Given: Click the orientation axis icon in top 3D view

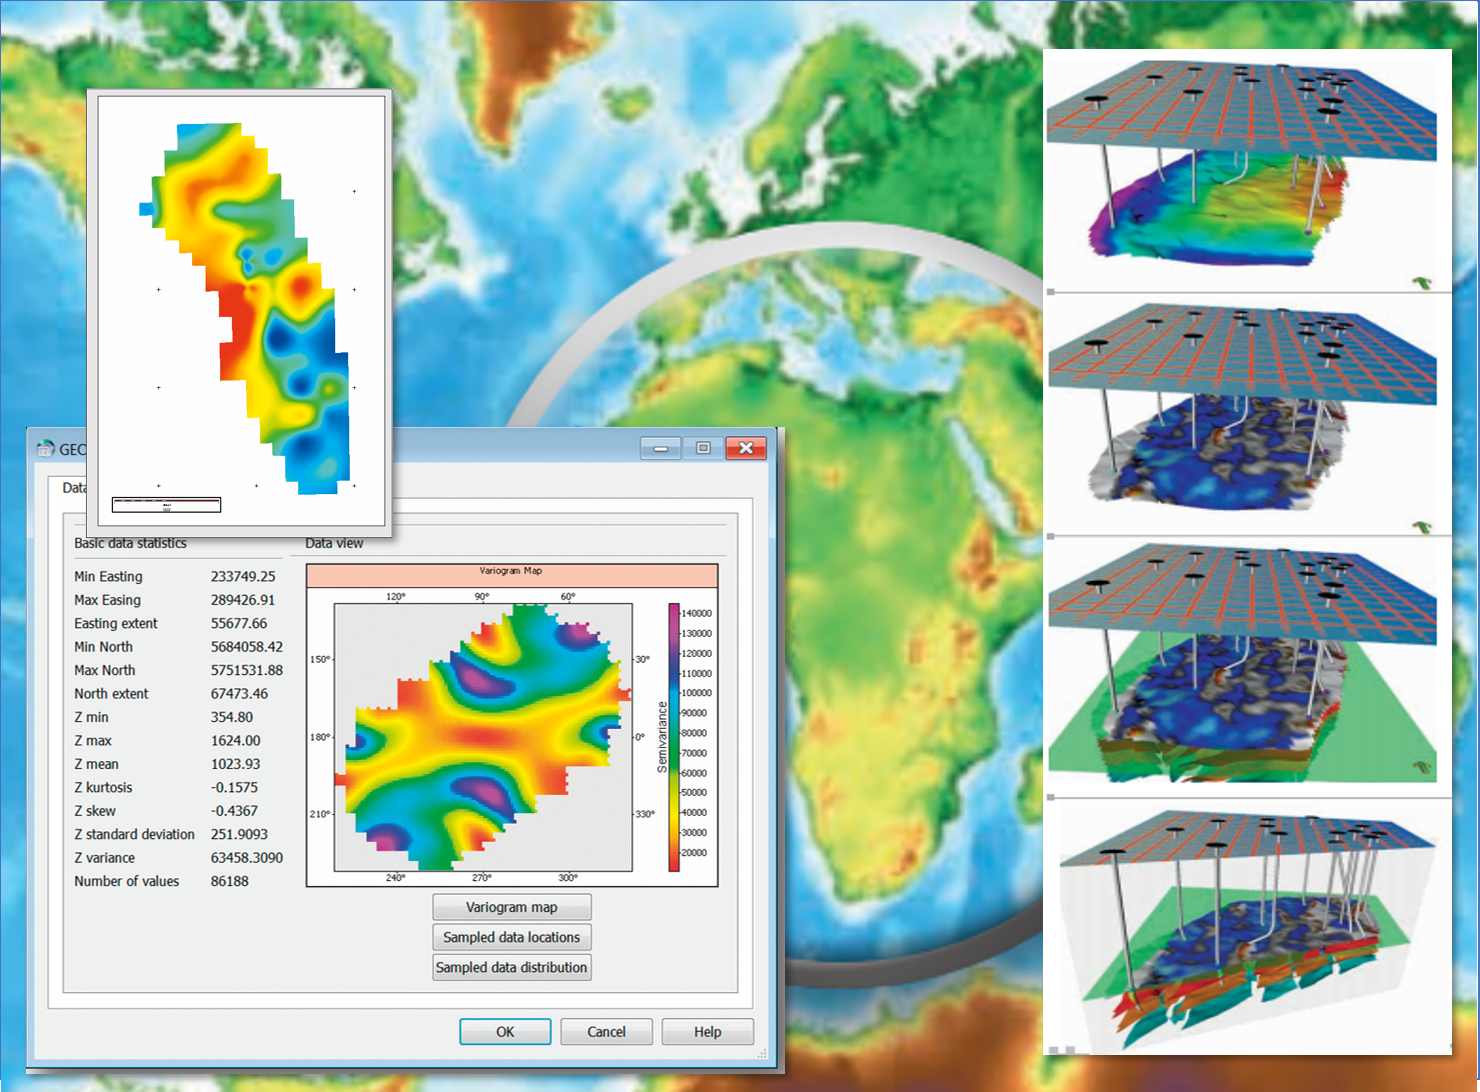Looking at the screenshot, I should click(x=1422, y=284).
